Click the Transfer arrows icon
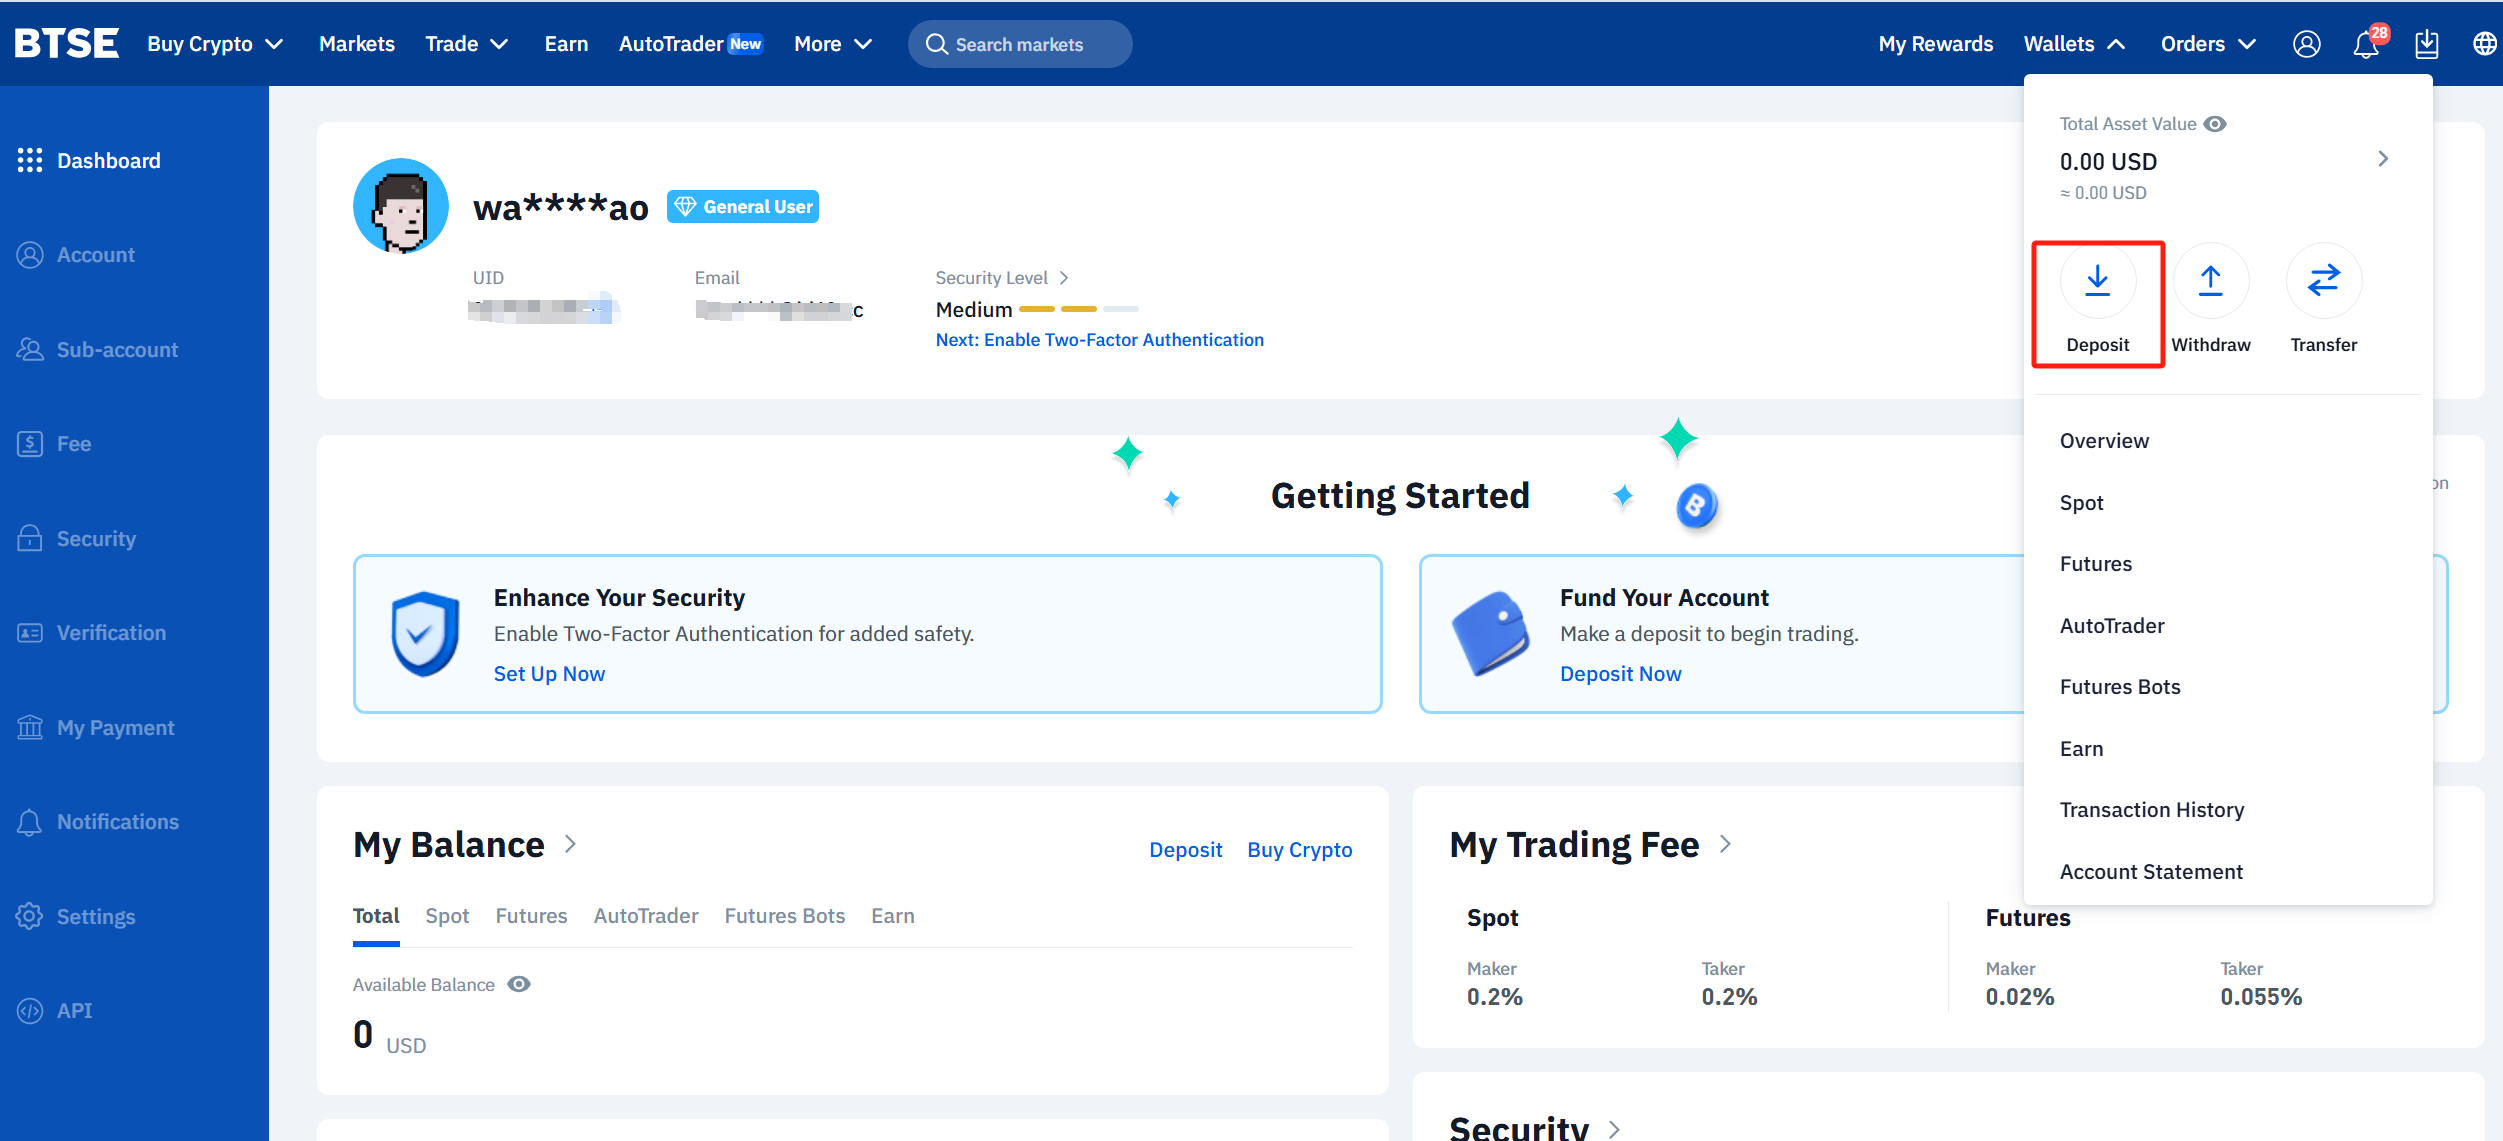The height and width of the screenshot is (1141, 2503). click(2323, 281)
